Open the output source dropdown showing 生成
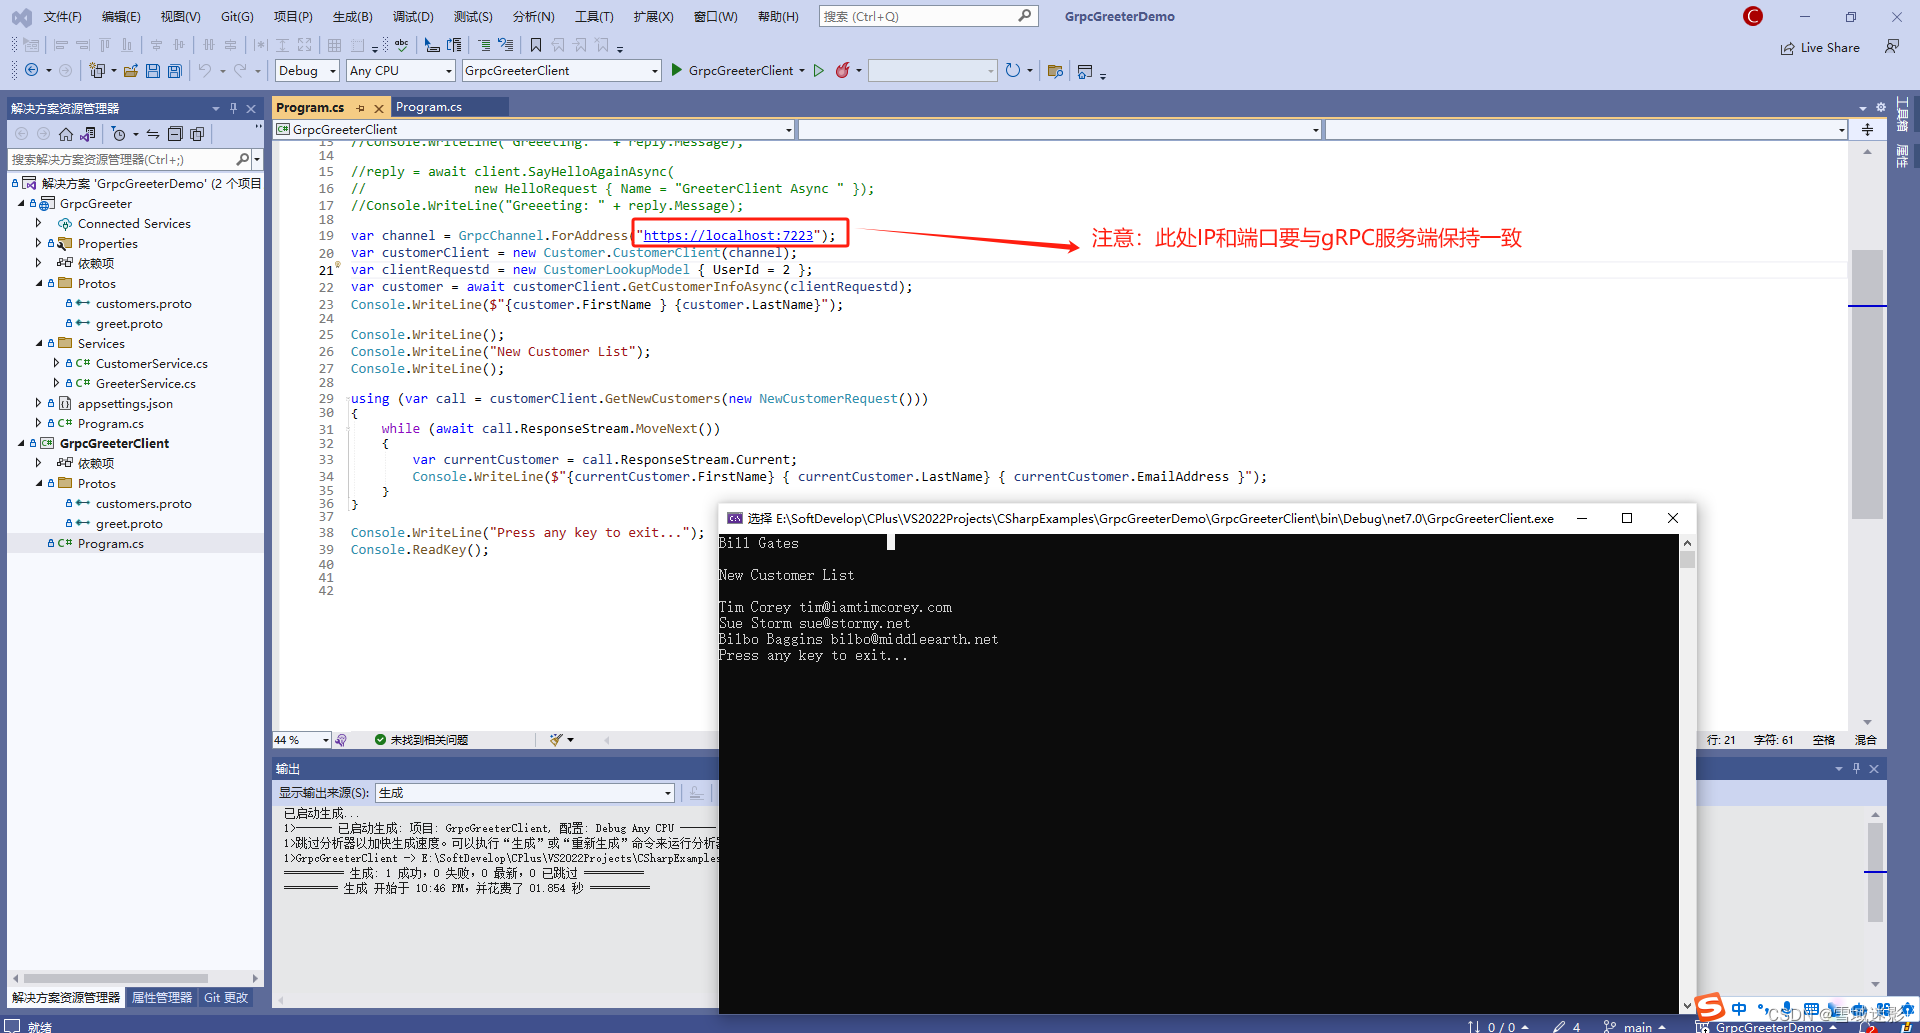Screen dimensions: 1920x1033 click(x=525, y=793)
